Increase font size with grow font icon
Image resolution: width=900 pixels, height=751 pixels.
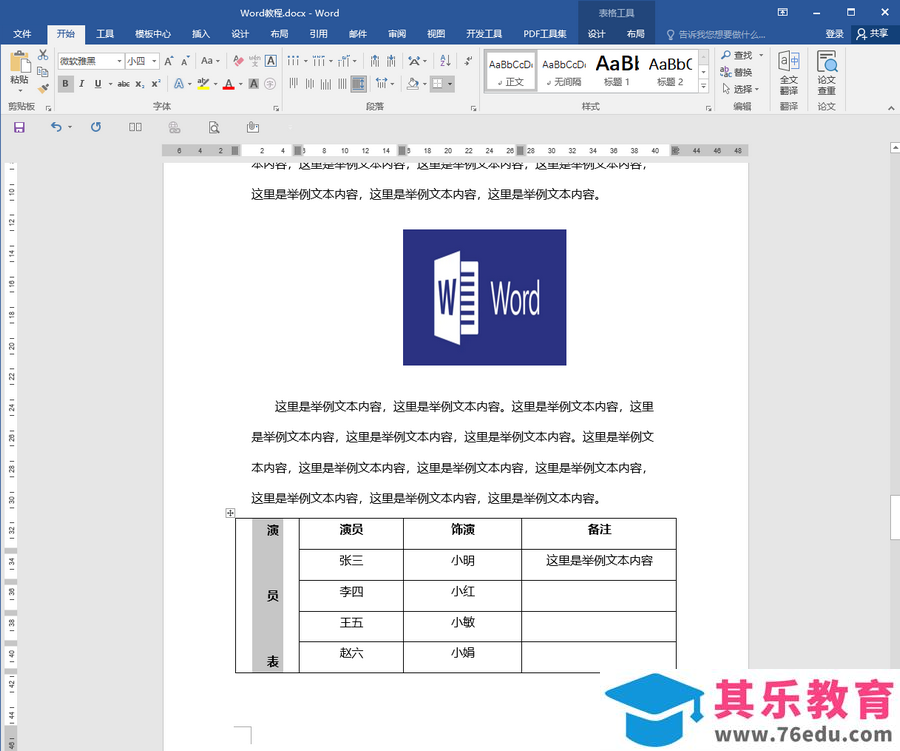(x=169, y=61)
